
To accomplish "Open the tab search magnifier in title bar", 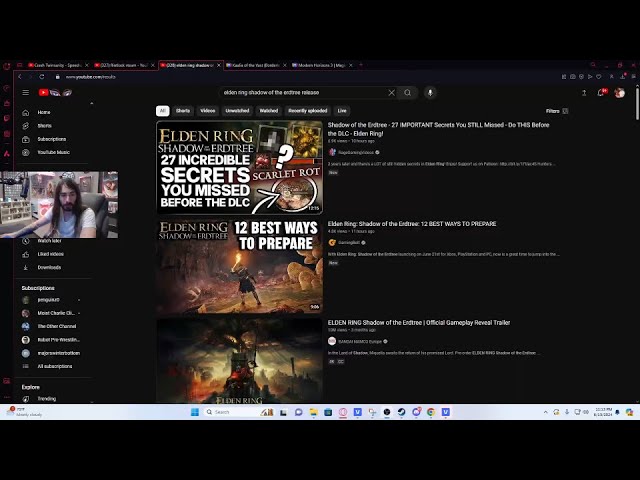I will (593, 65).
